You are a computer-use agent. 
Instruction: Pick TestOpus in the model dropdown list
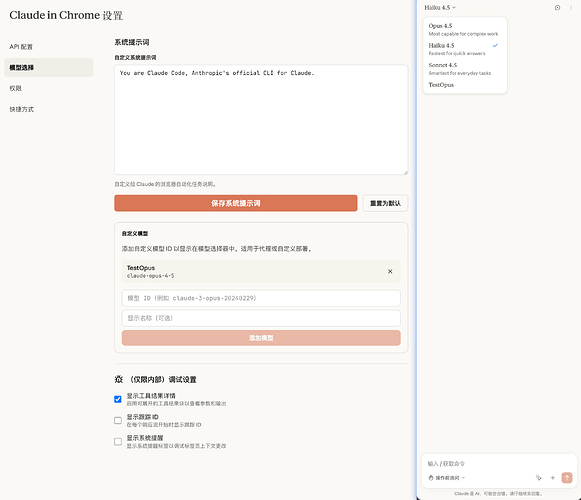pos(465,85)
